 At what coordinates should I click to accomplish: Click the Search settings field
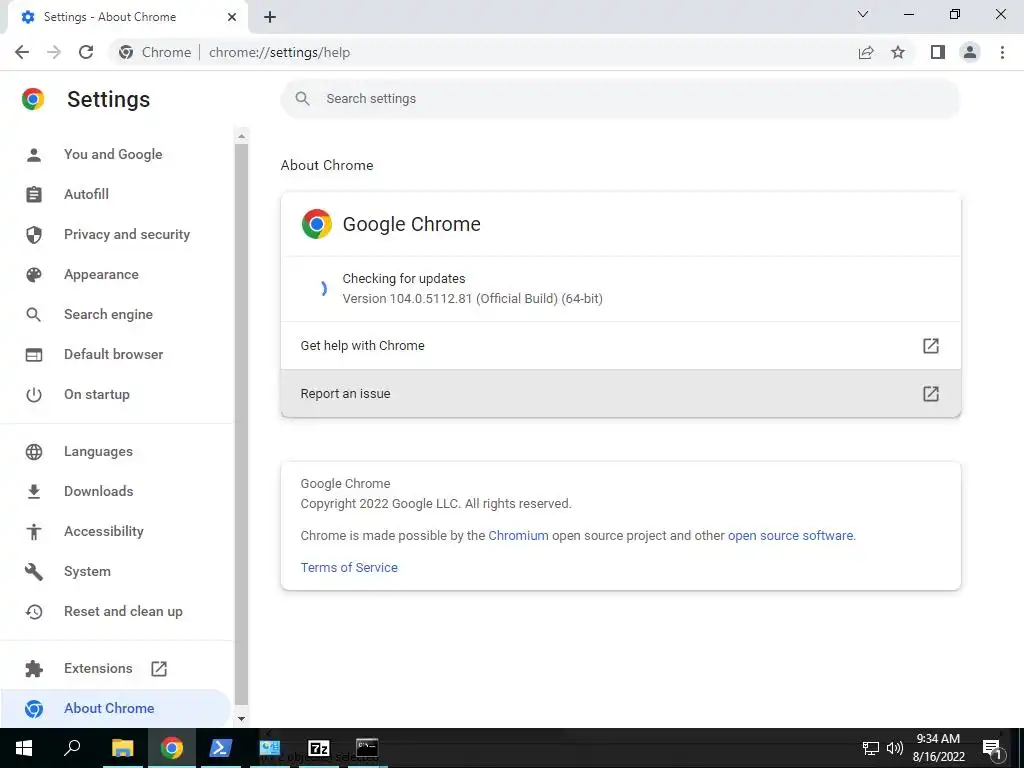pyautogui.click(x=620, y=99)
